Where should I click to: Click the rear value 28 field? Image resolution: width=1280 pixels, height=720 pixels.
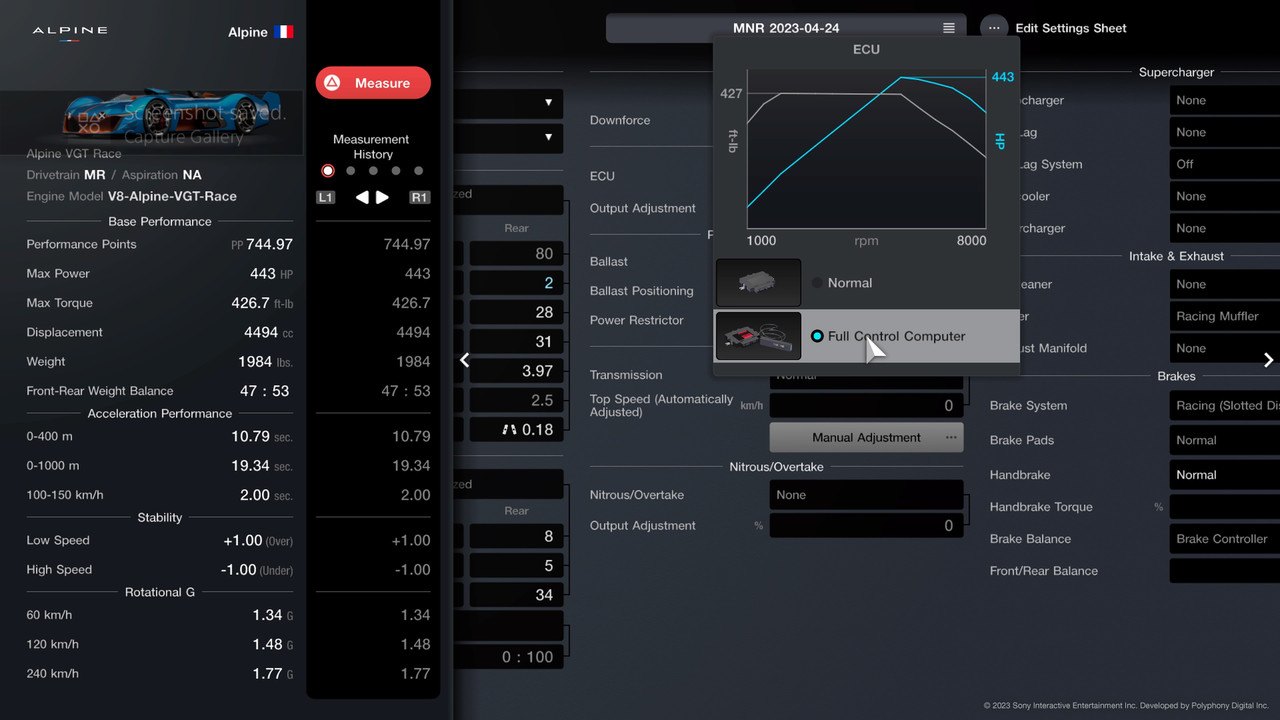coord(516,312)
